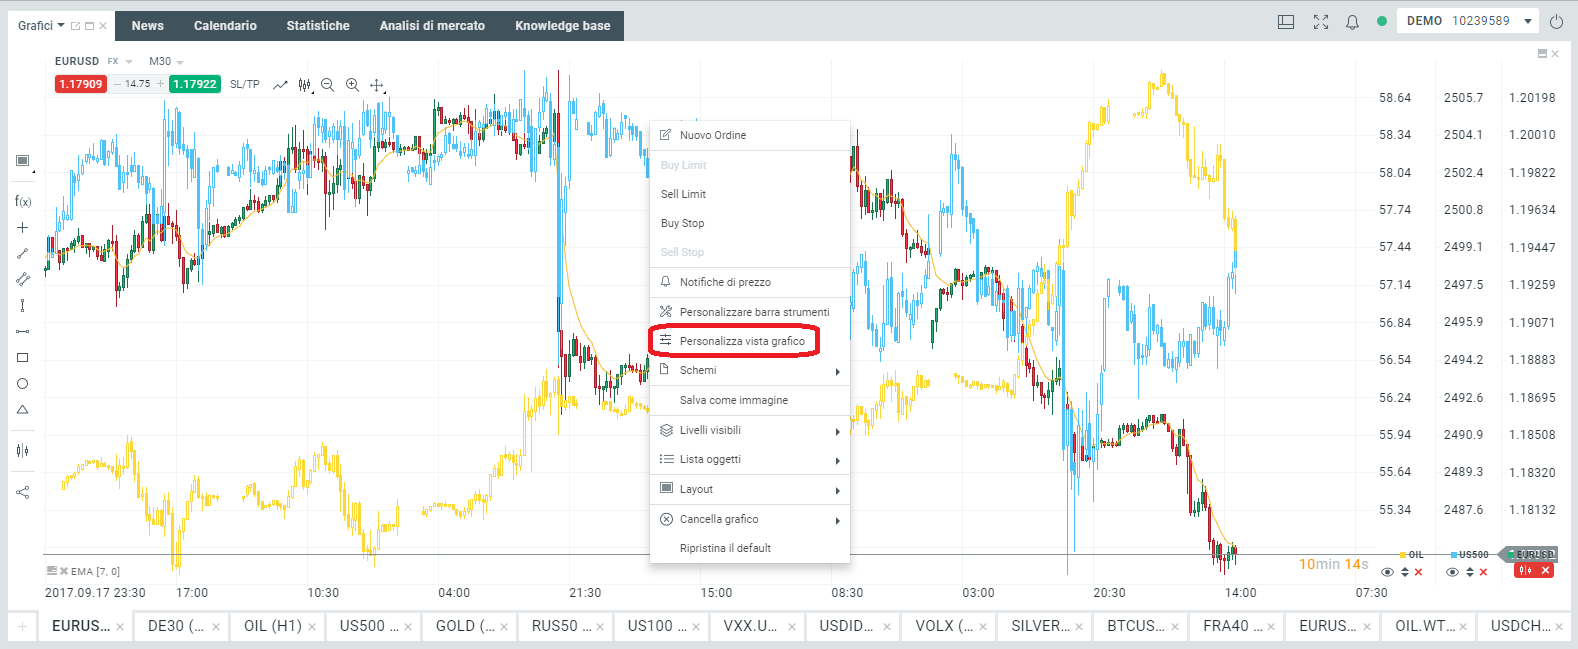Toggle OIL overlay visibility eye
The image size is (1578, 649).
(x=1387, y=572)
